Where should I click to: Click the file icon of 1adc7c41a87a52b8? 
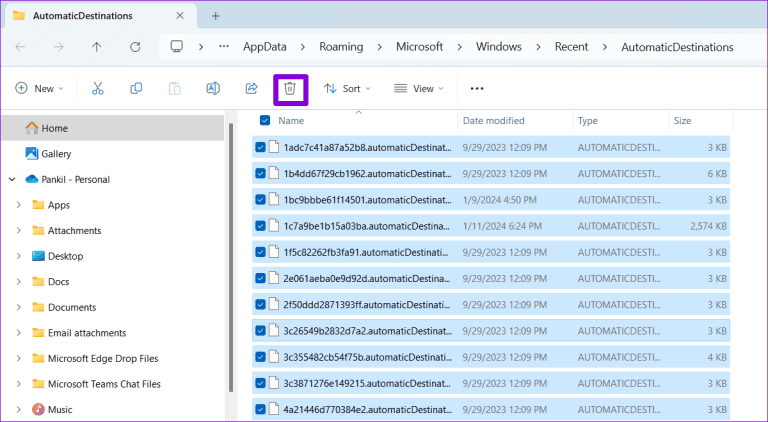pyautogui.click(x=274, y=147)
